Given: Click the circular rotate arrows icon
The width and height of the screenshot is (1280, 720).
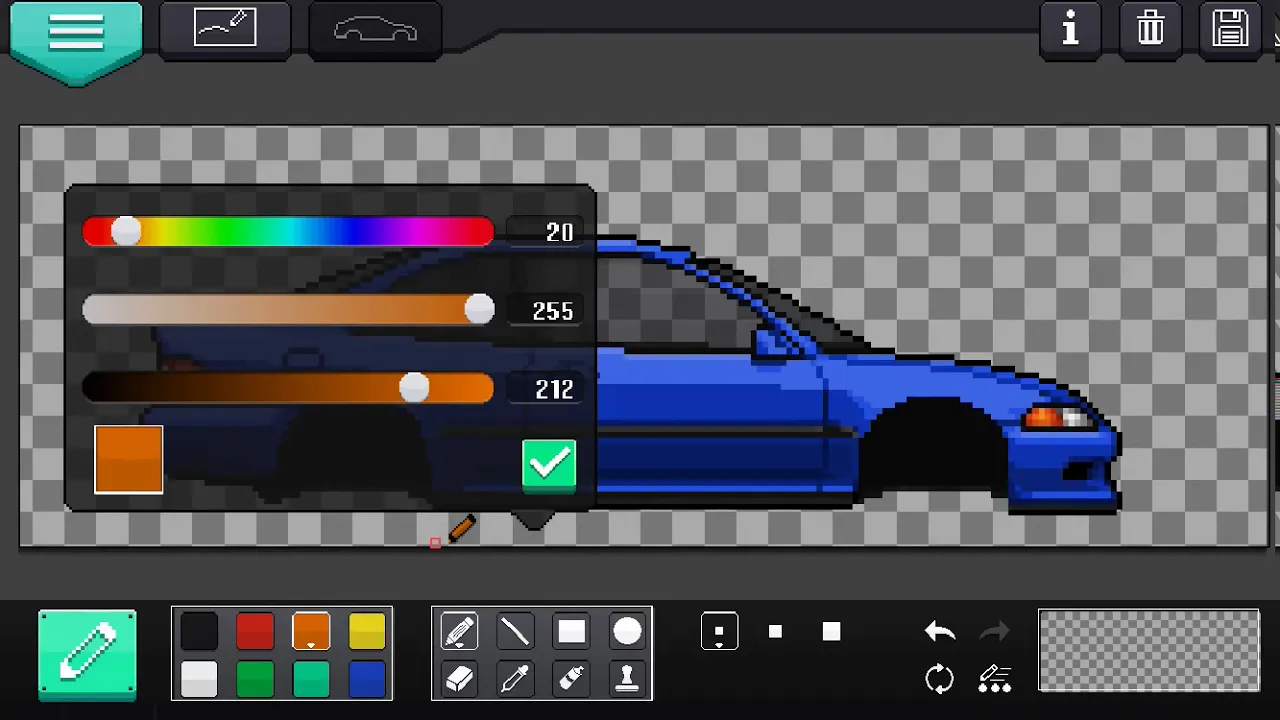Looking at the screenshot, I should [x=940, y=680].
